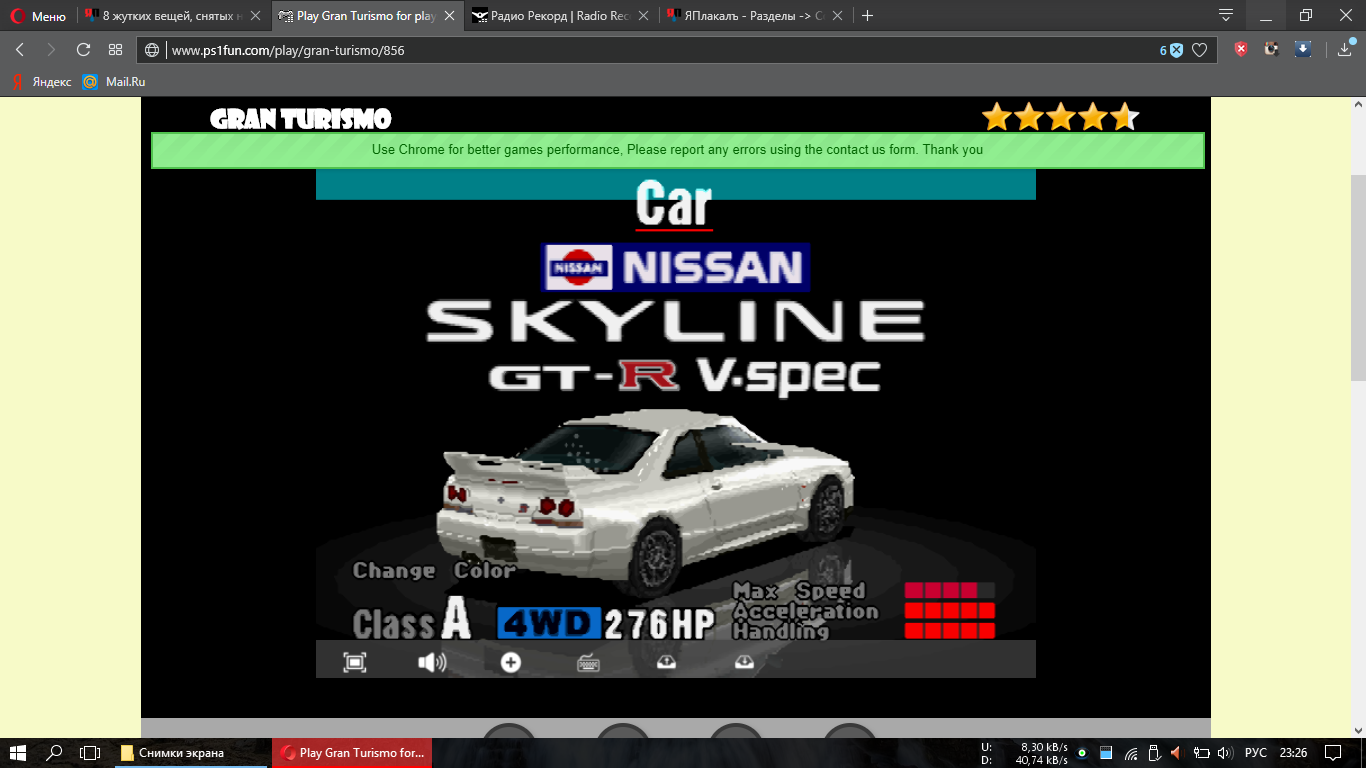Open the browser downloads panel icon

(1345, 49)
